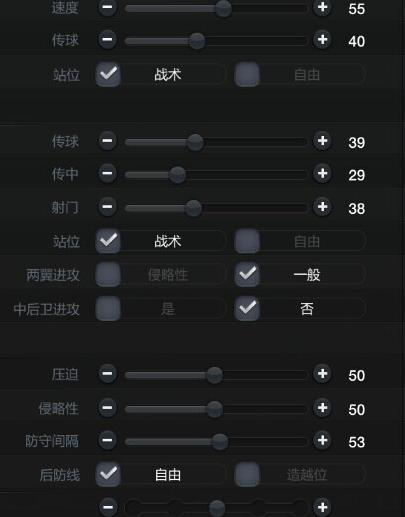The height and width of the screenshot is (517, 405).
Task: Click the 传中 slider knob at 29
Action: pyautogui.click(x=178, y=175)
